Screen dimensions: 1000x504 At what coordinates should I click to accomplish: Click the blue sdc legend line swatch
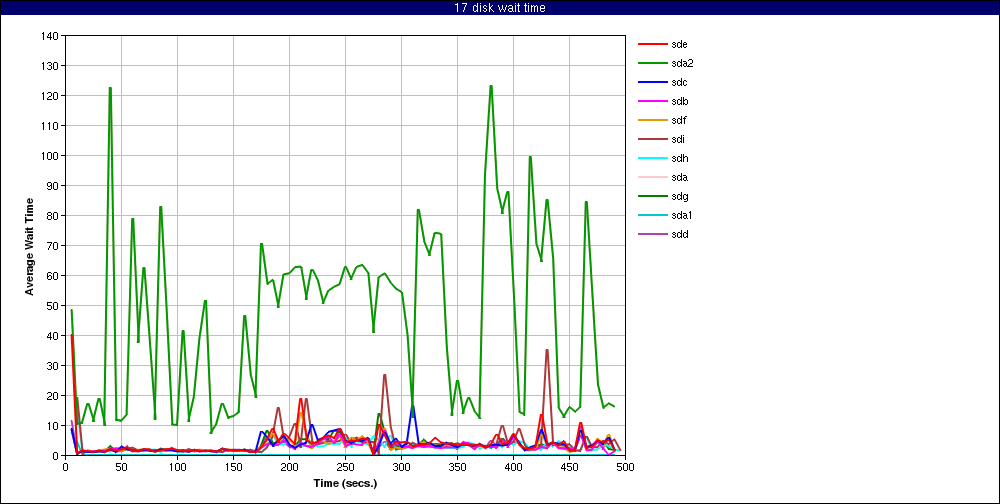click(651, 82)
